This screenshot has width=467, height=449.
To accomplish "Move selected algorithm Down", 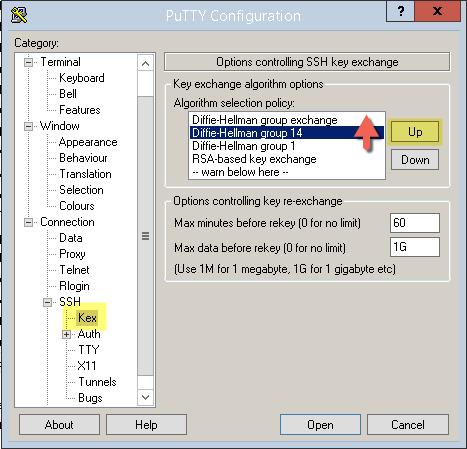I will point(415,160).
